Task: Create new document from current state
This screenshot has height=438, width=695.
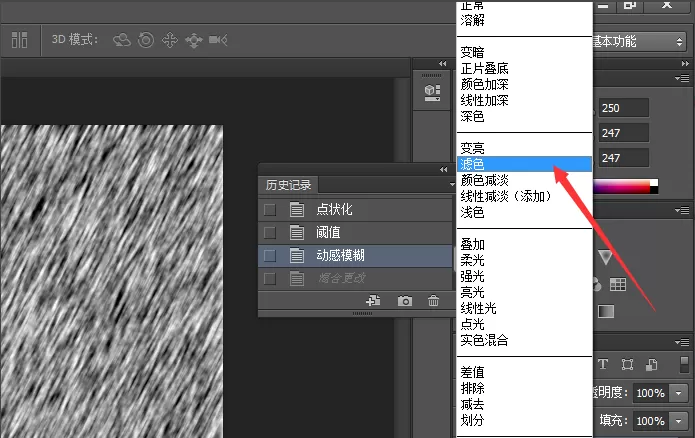Action: tap(373, 301)
